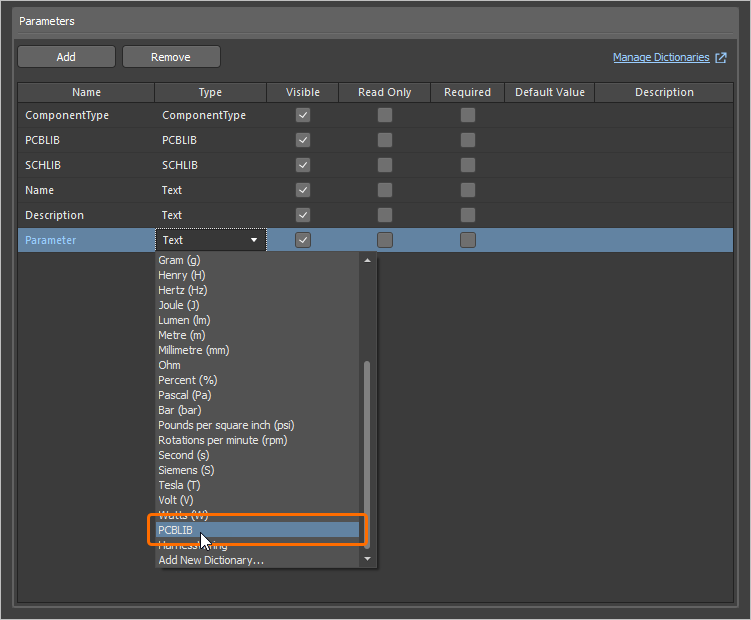Select the Description parameter row name cell

click(86, 215)
